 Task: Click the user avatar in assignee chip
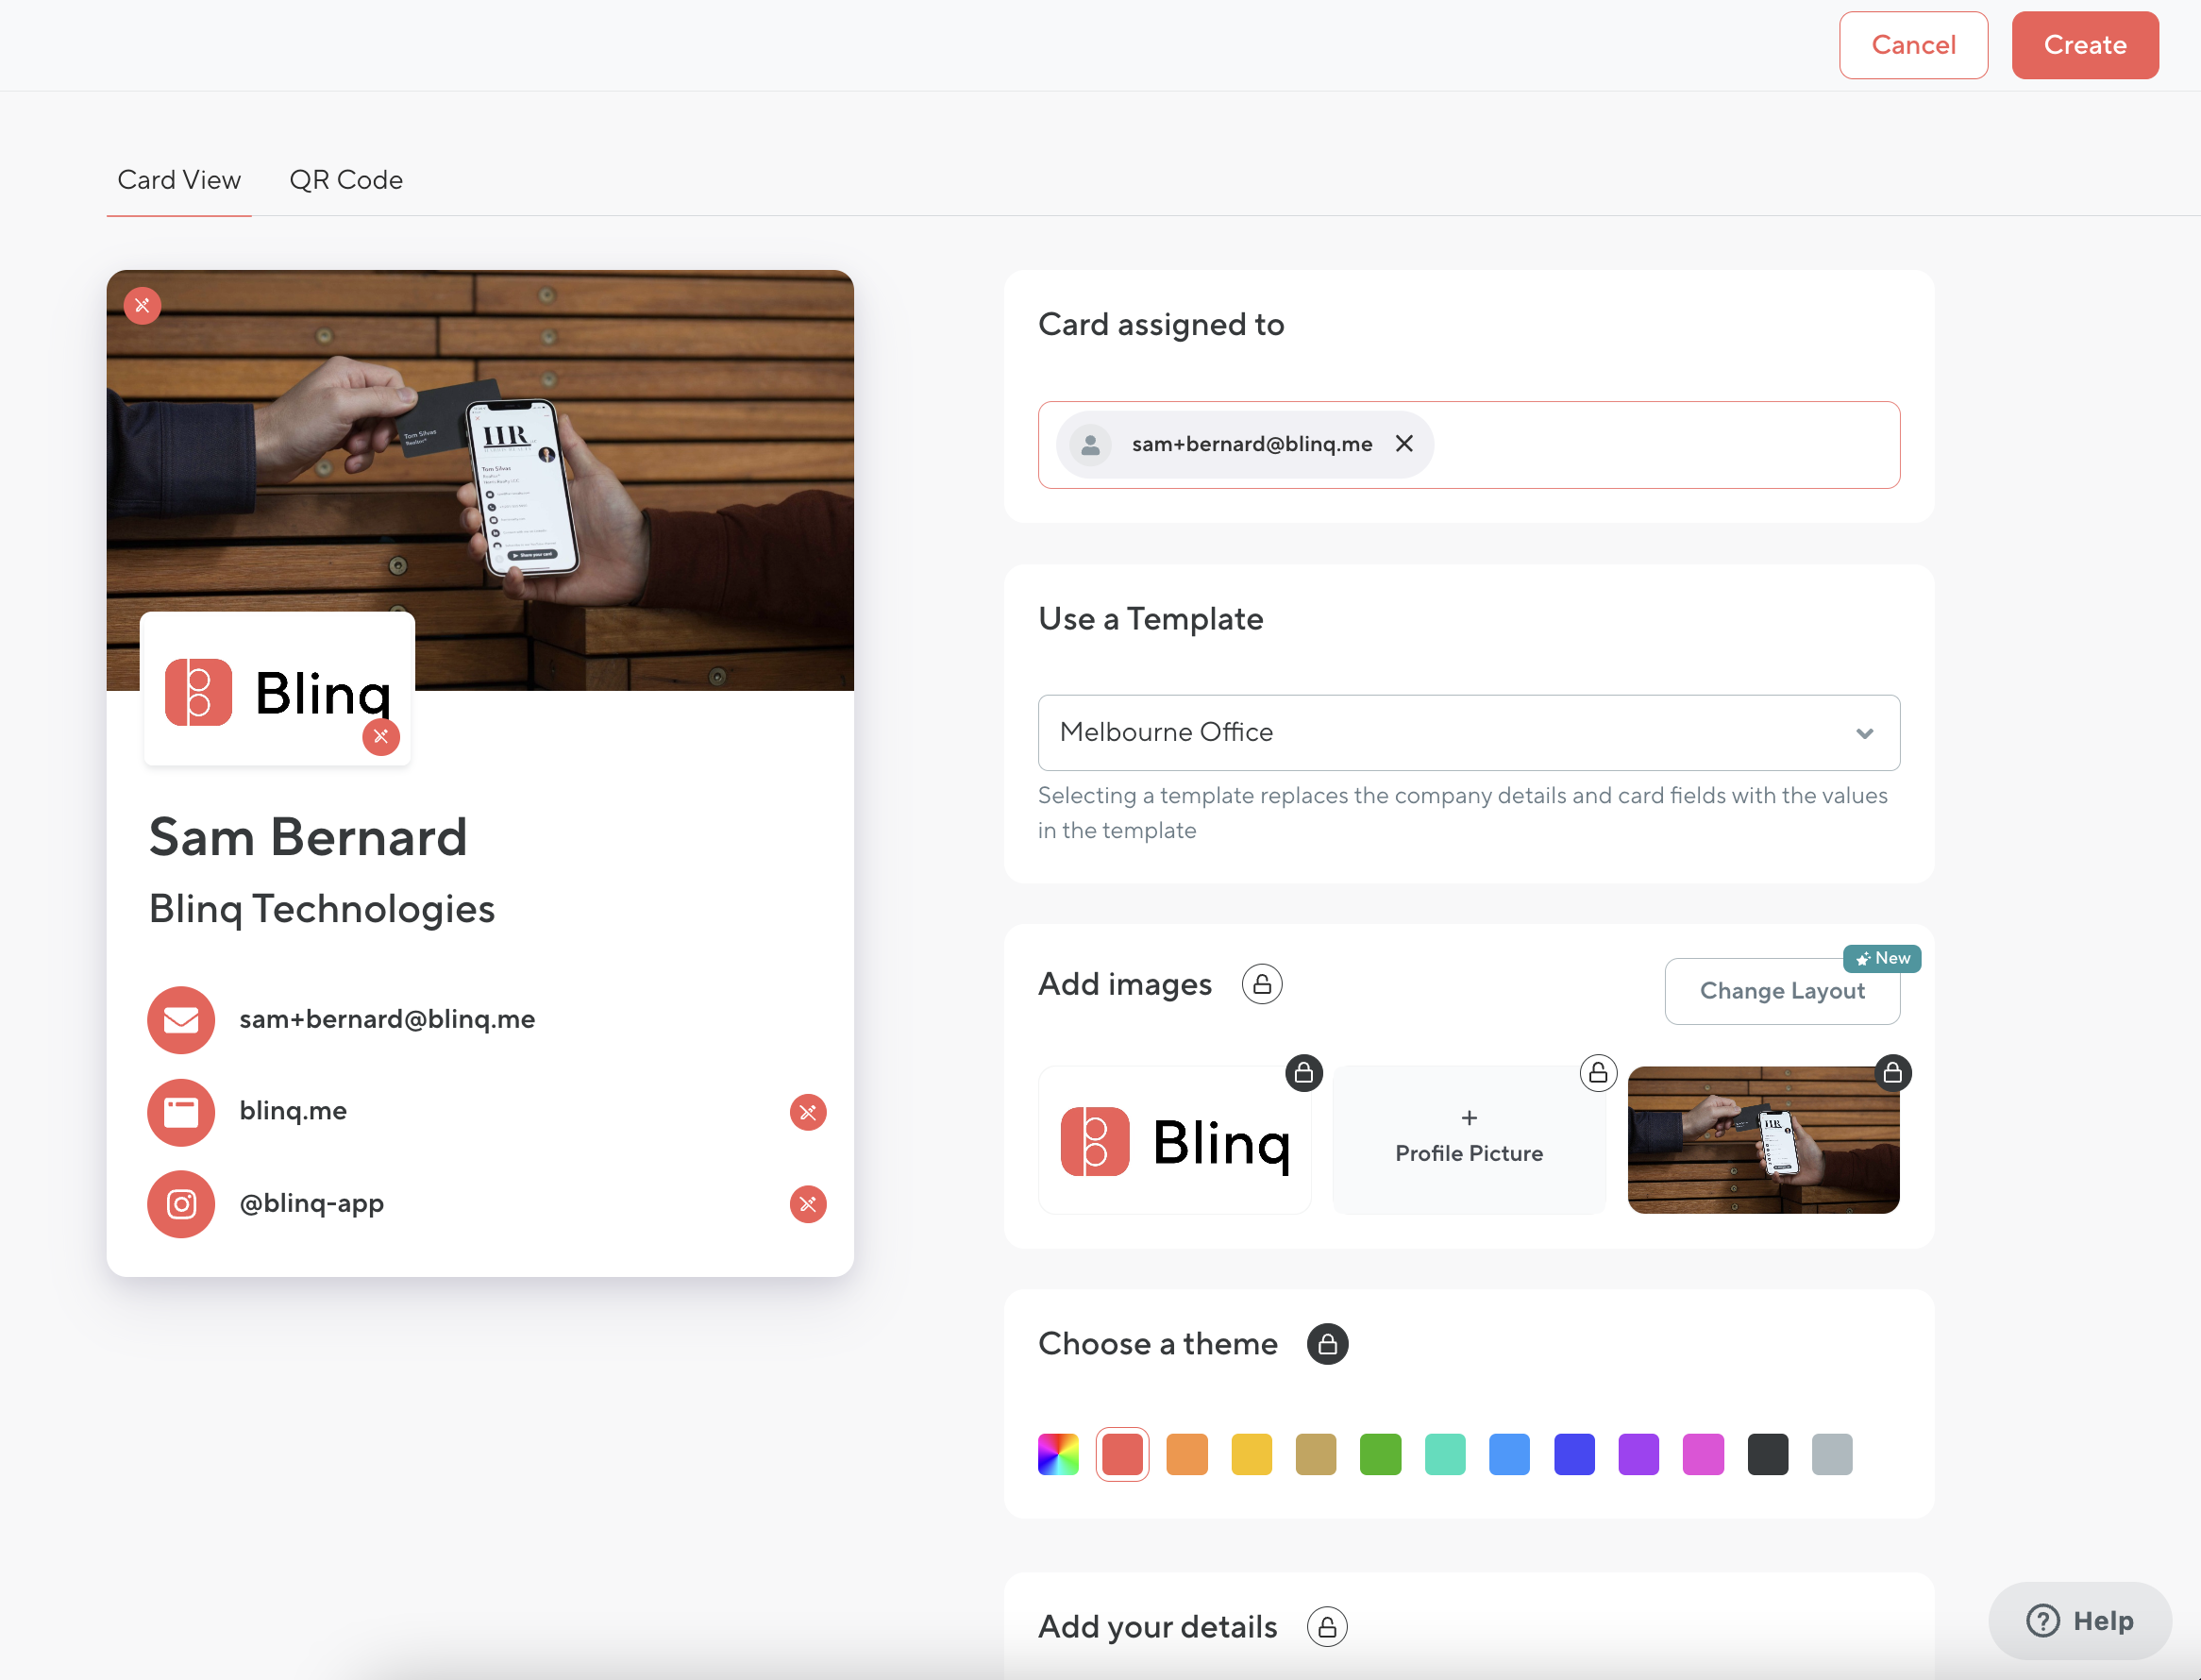(x=1090, y=444)
